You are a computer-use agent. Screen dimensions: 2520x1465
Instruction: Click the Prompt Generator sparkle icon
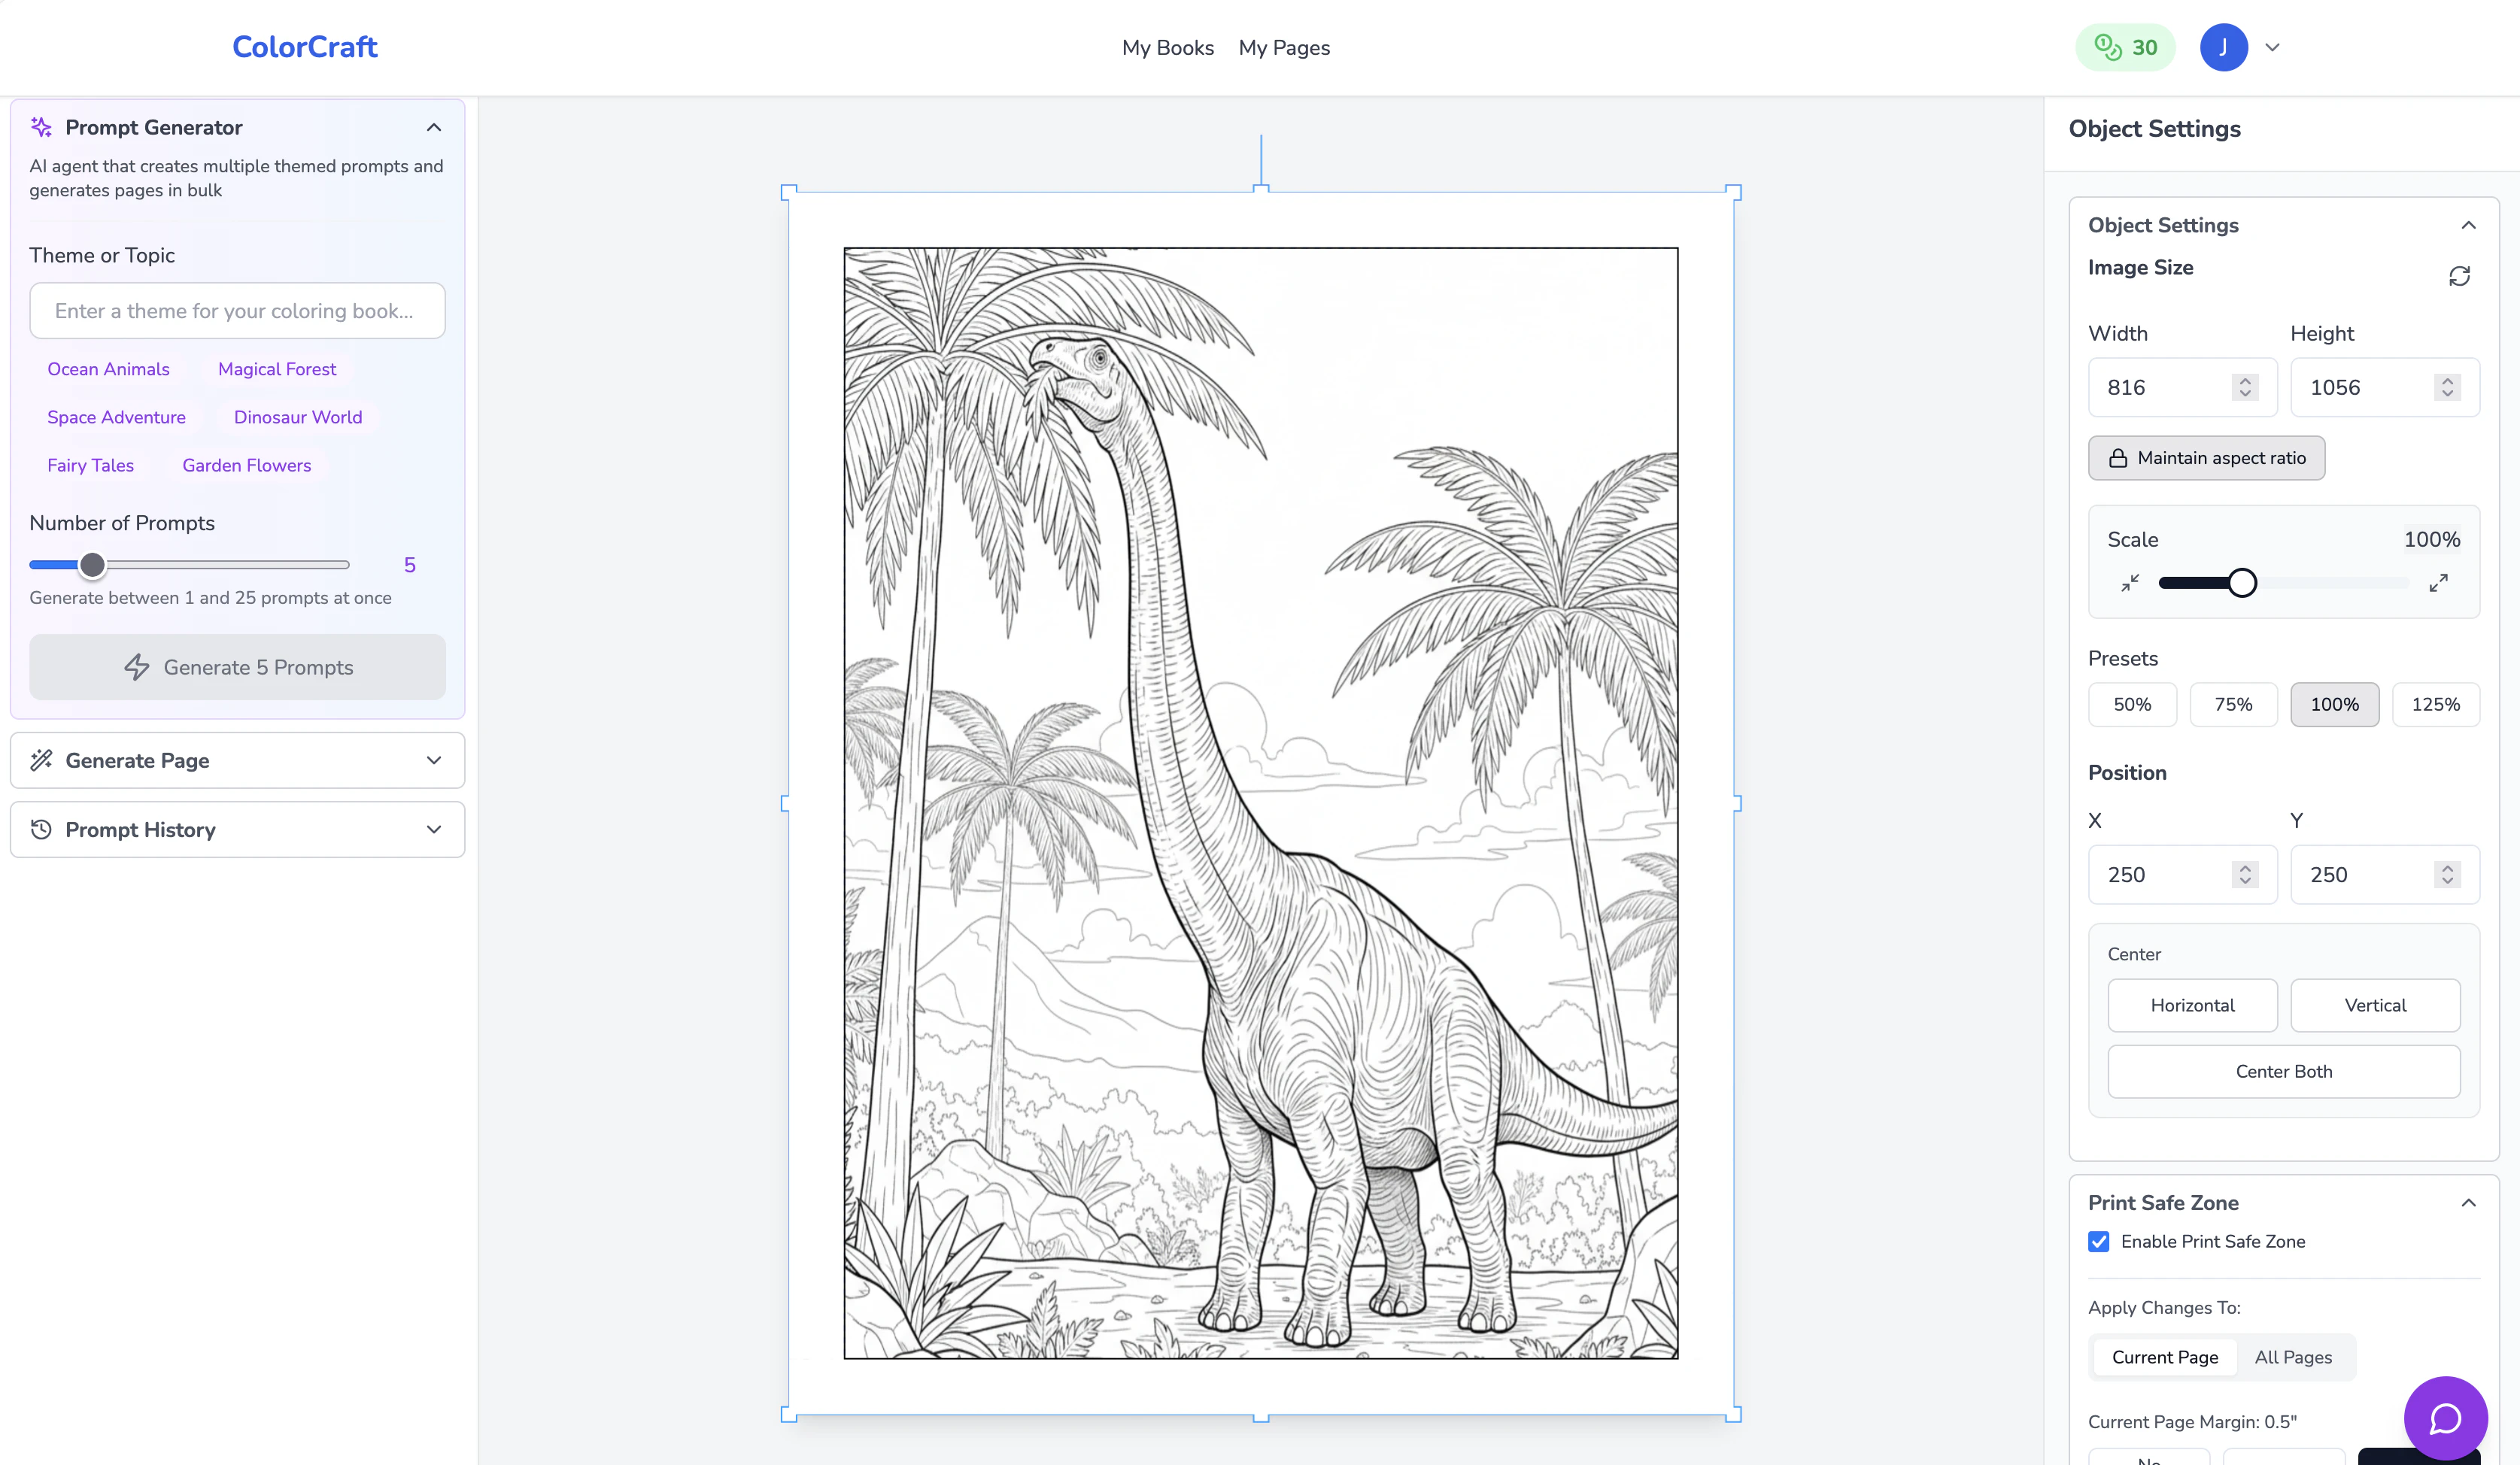41,127
